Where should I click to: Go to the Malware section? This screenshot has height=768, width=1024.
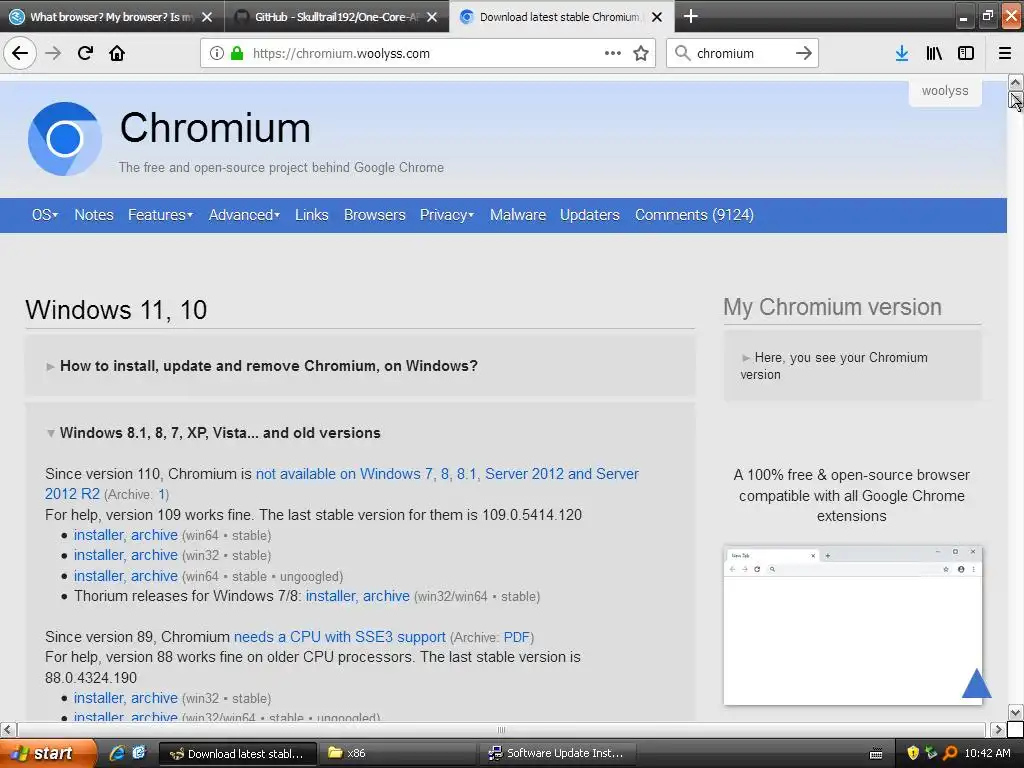pyautogui.click(x=518, y=215)
